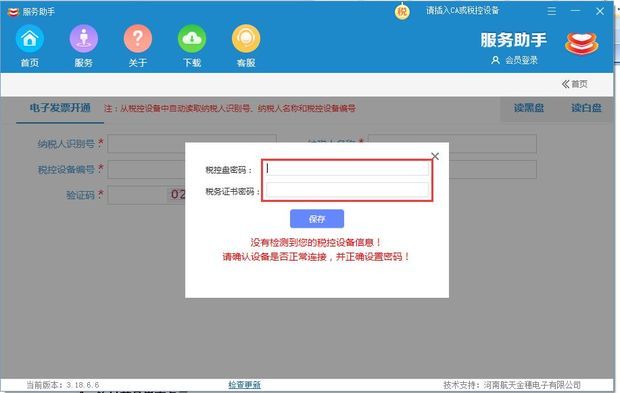
Task: Click the red 没有检测到您的税控设备信息 warning
Action: 316,242
